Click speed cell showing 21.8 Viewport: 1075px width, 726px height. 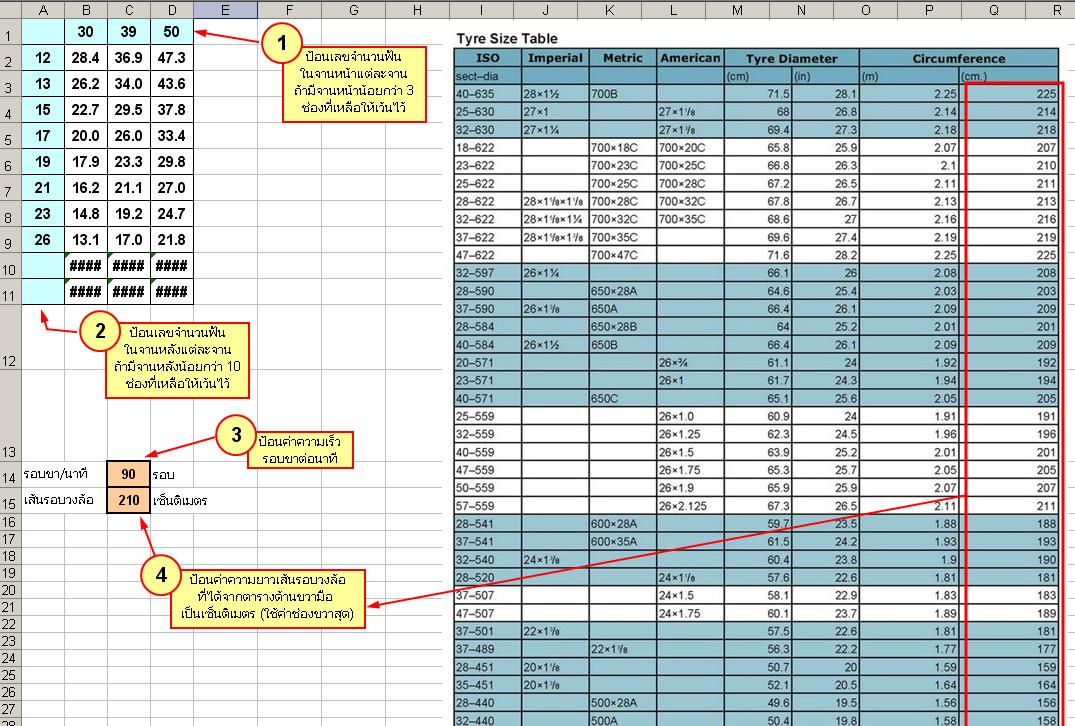click(171, 240)
